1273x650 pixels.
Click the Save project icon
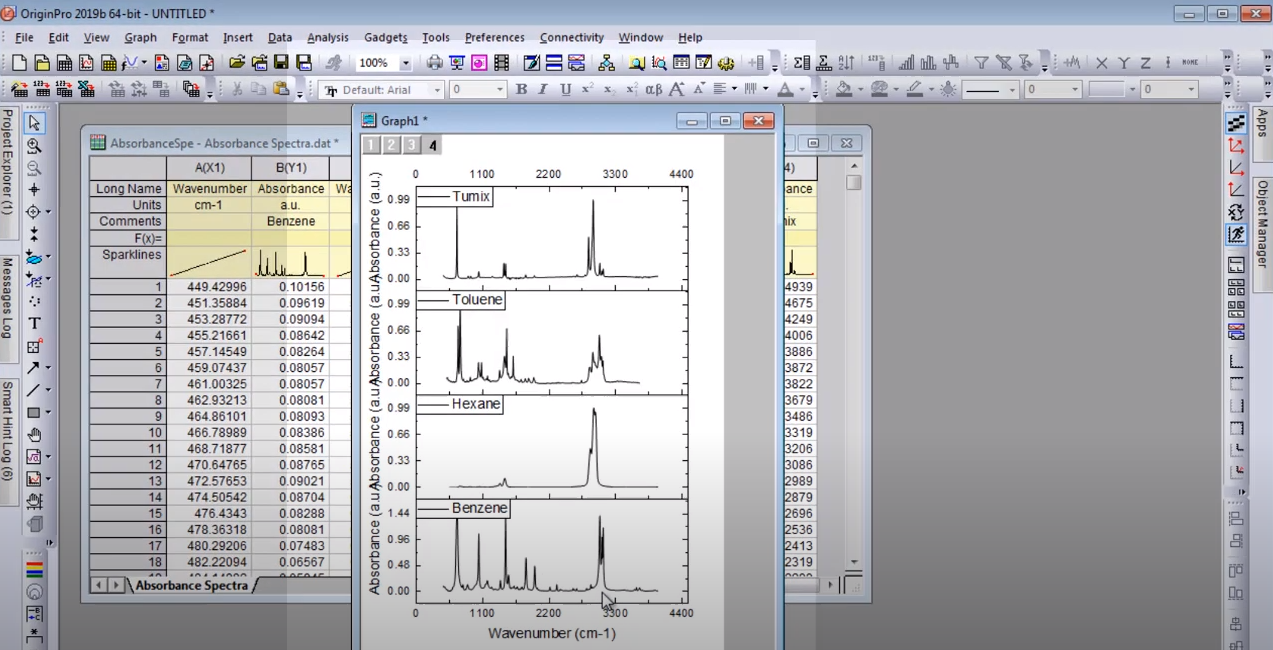coord(281,63)
